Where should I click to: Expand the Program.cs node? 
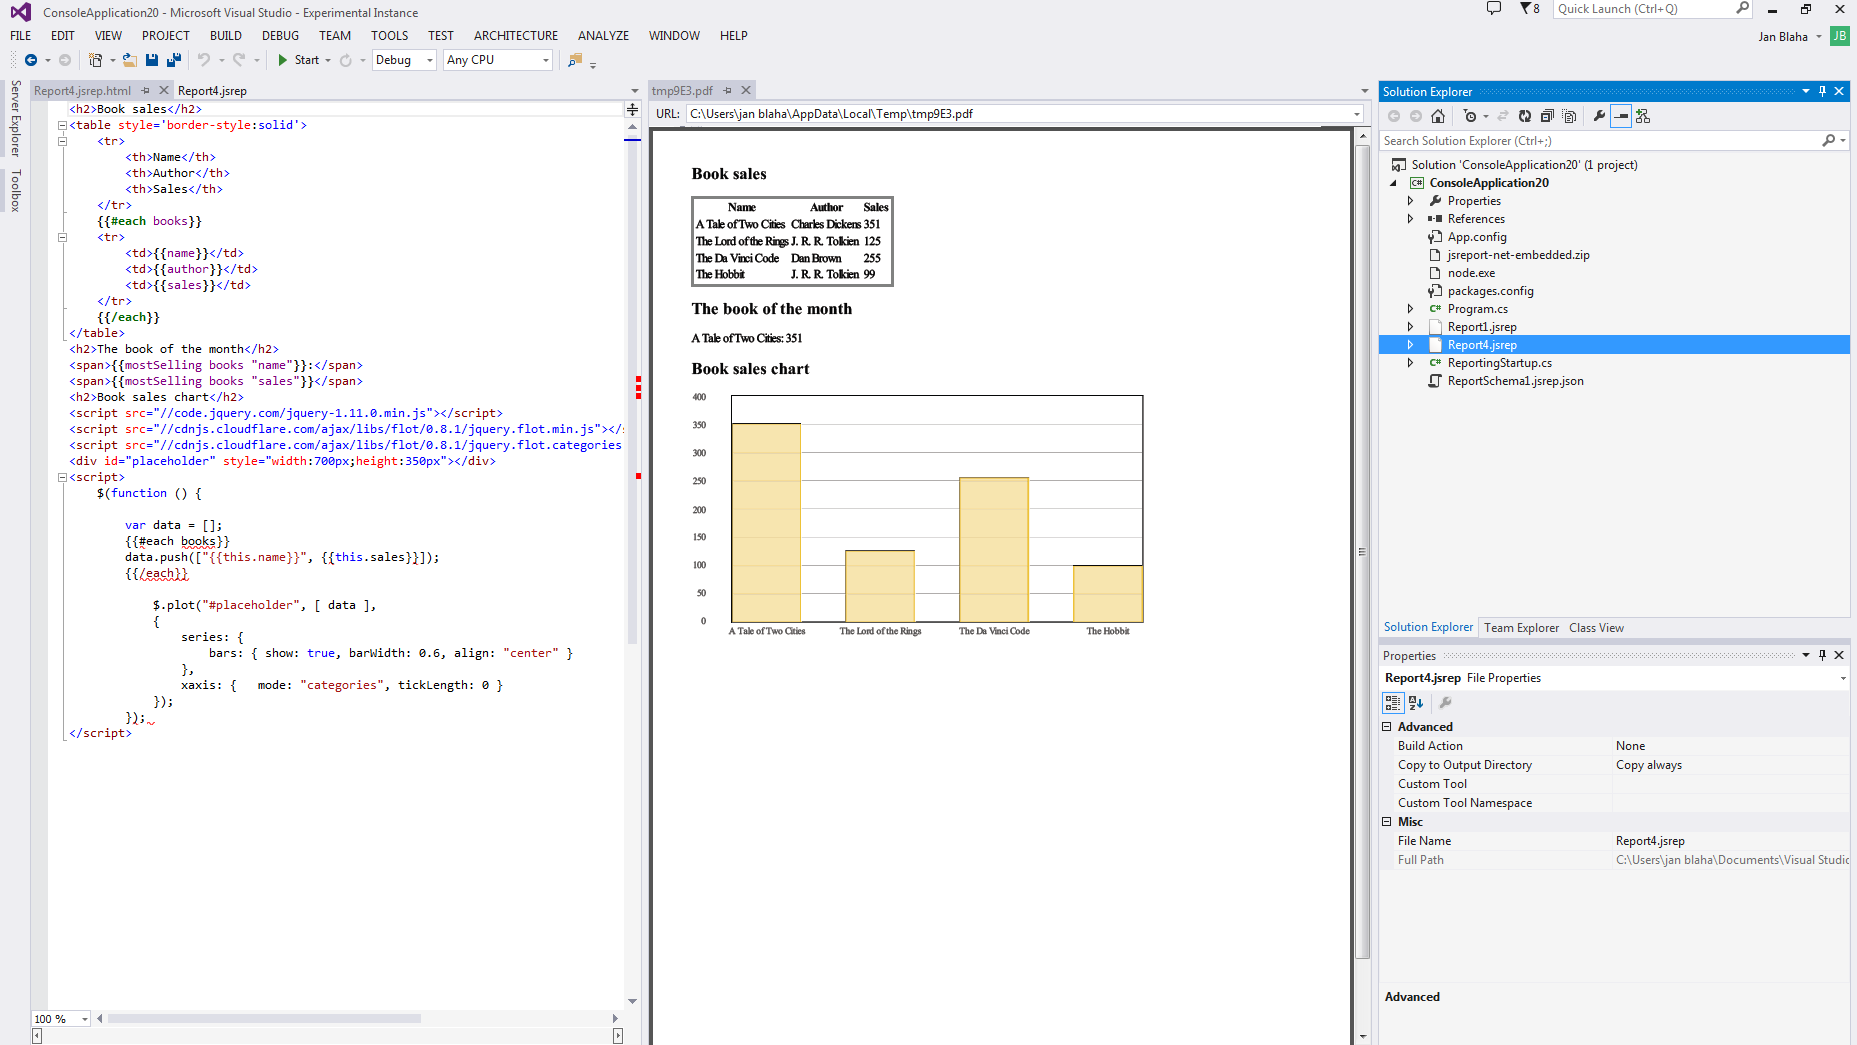click(1411, 309)
